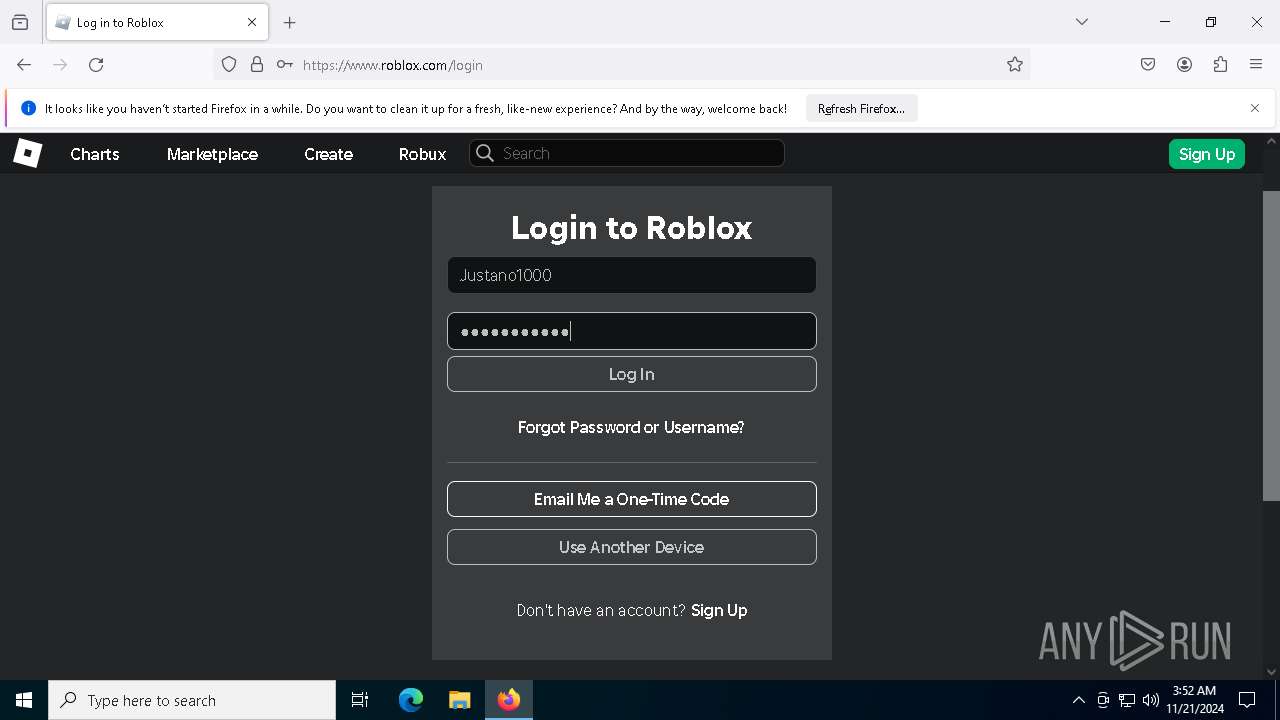Click the Windows taskbar search box
The height and width of the screenshot is (720, 1280).
(192, 700)
